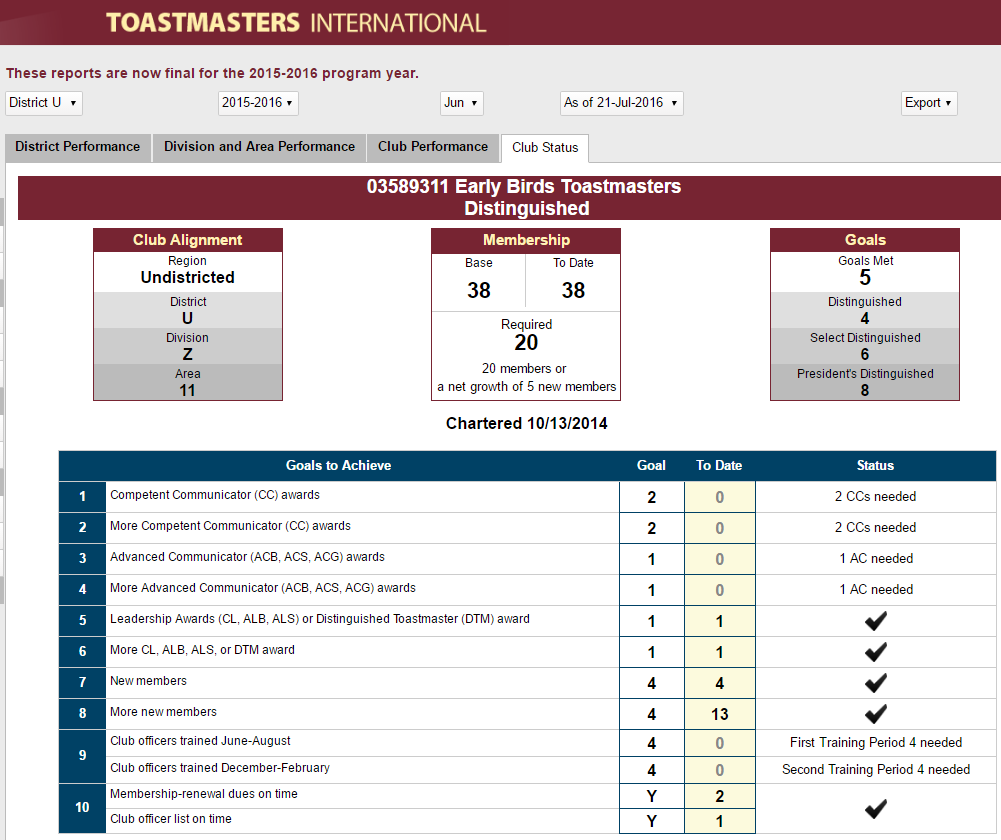Click the More Competent Communicator (CC) awards row

click(527, 528)
